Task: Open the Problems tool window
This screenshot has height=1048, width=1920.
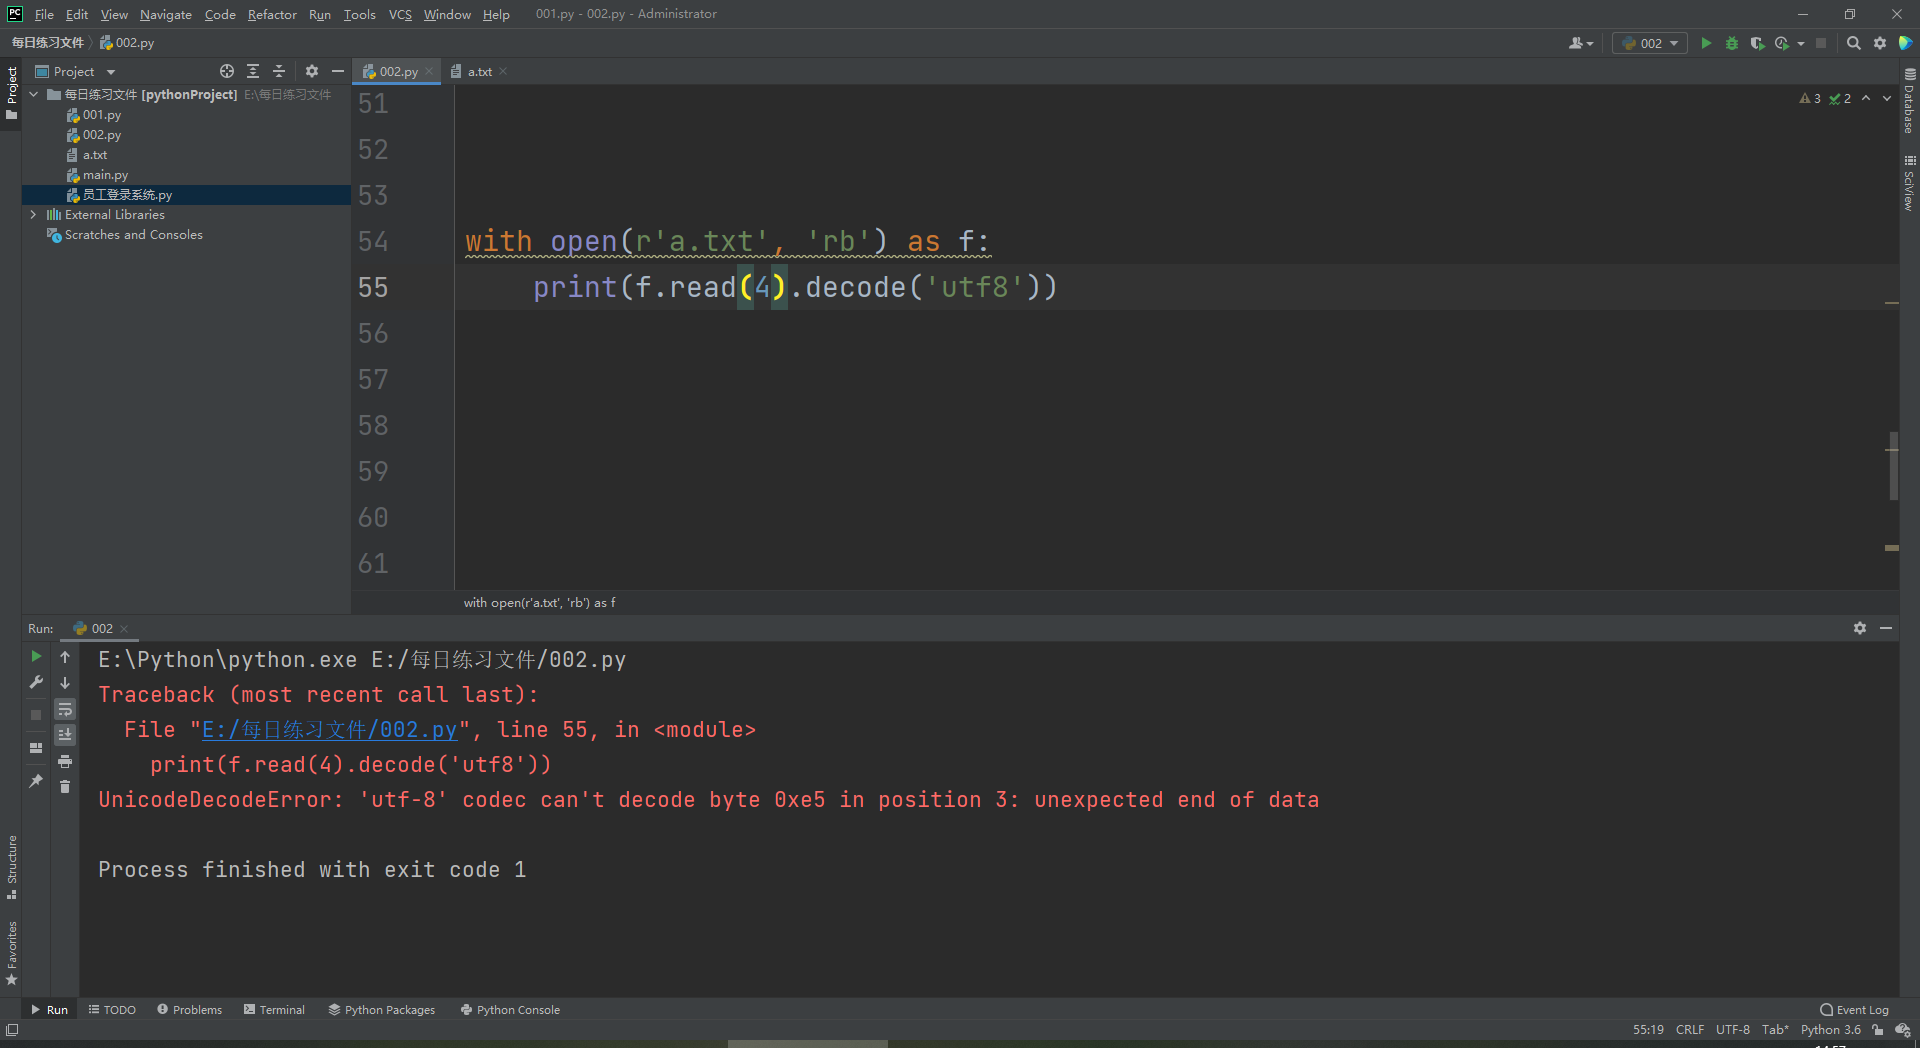Action: [189, 1010]
